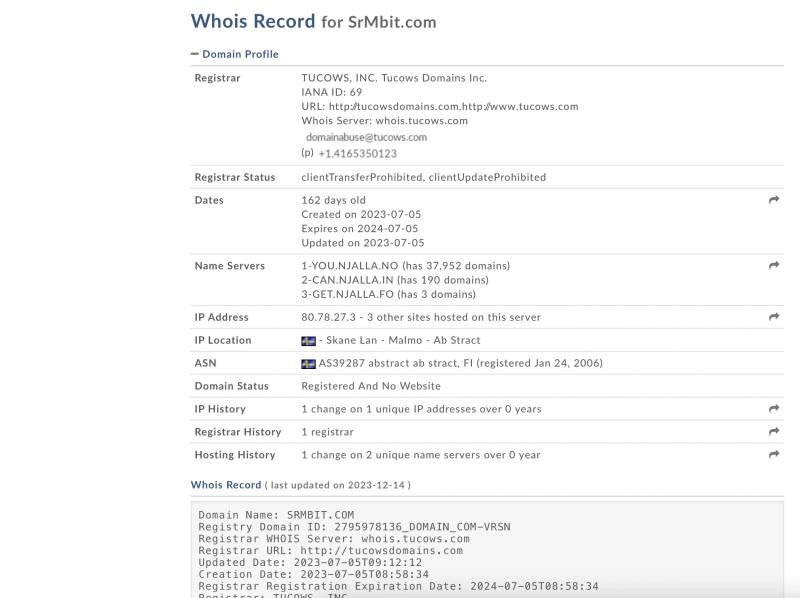Open the arrow icon in IP Address row
The width and height of the screenshot is (800, 598).
click(x=774, y=317)
